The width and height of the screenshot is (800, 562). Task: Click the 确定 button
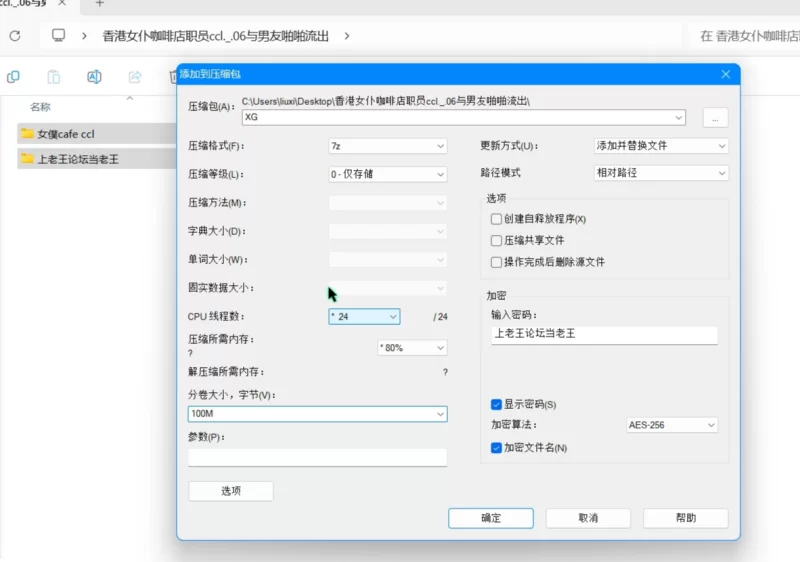pyautogui.click(x=491, y=518)
